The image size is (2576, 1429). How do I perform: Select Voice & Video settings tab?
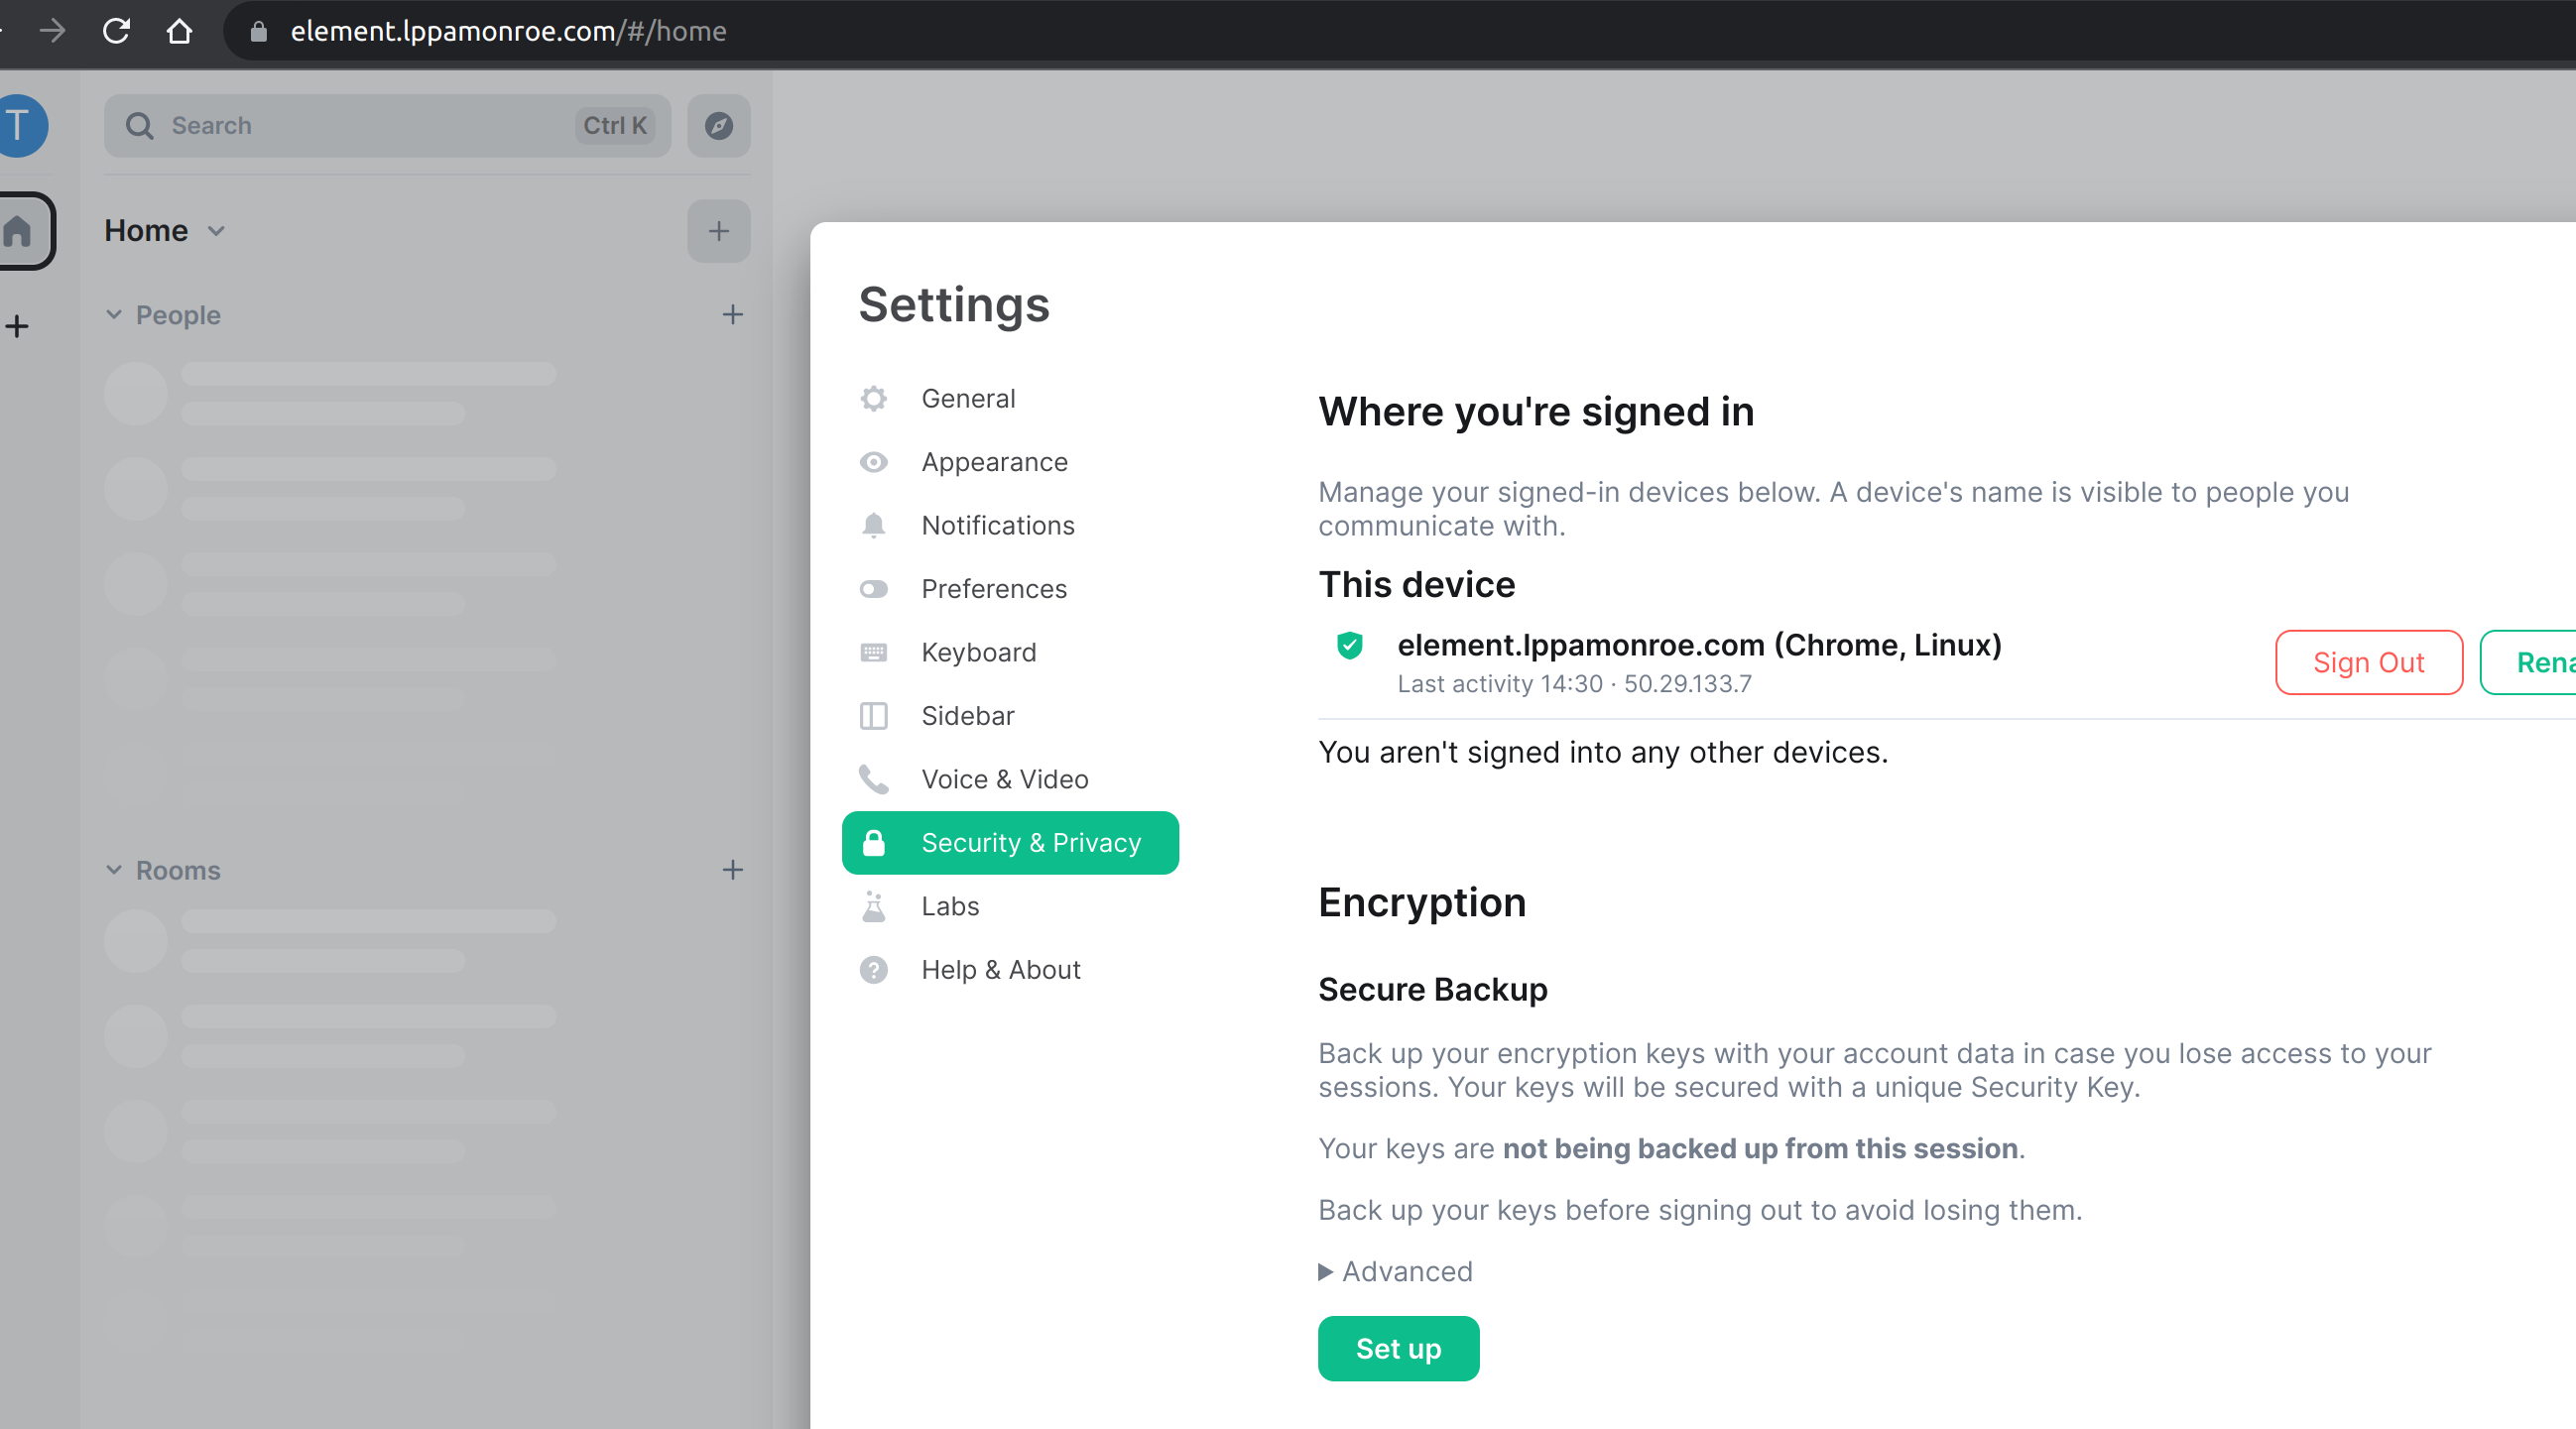coord(1010,780)
